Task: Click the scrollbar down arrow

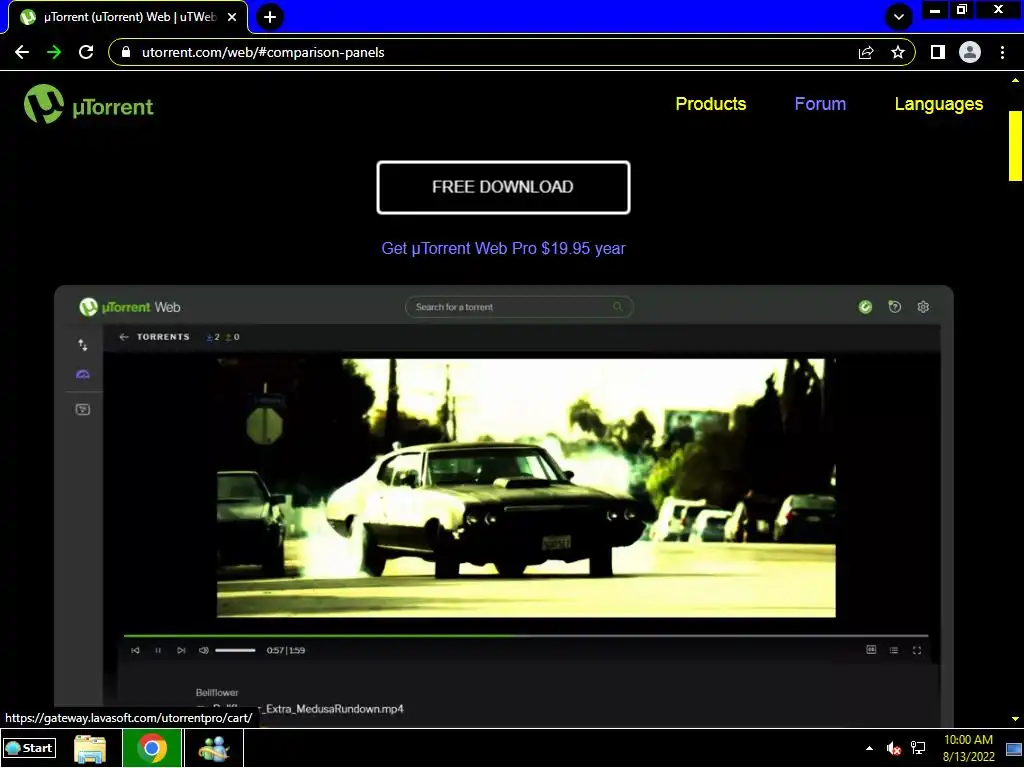Action: [1015, 718]
